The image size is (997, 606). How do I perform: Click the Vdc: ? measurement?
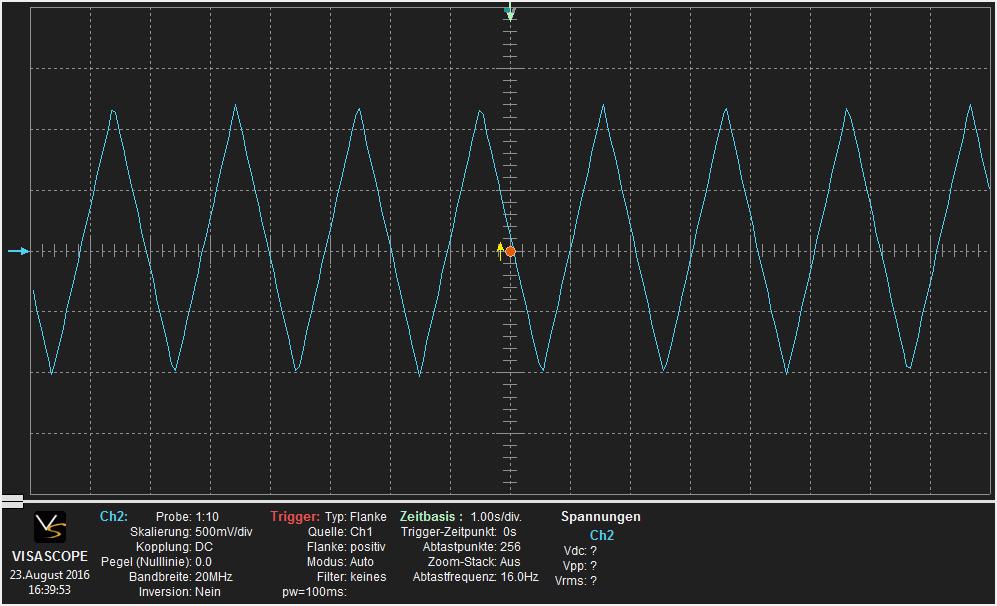click(580, 551)
